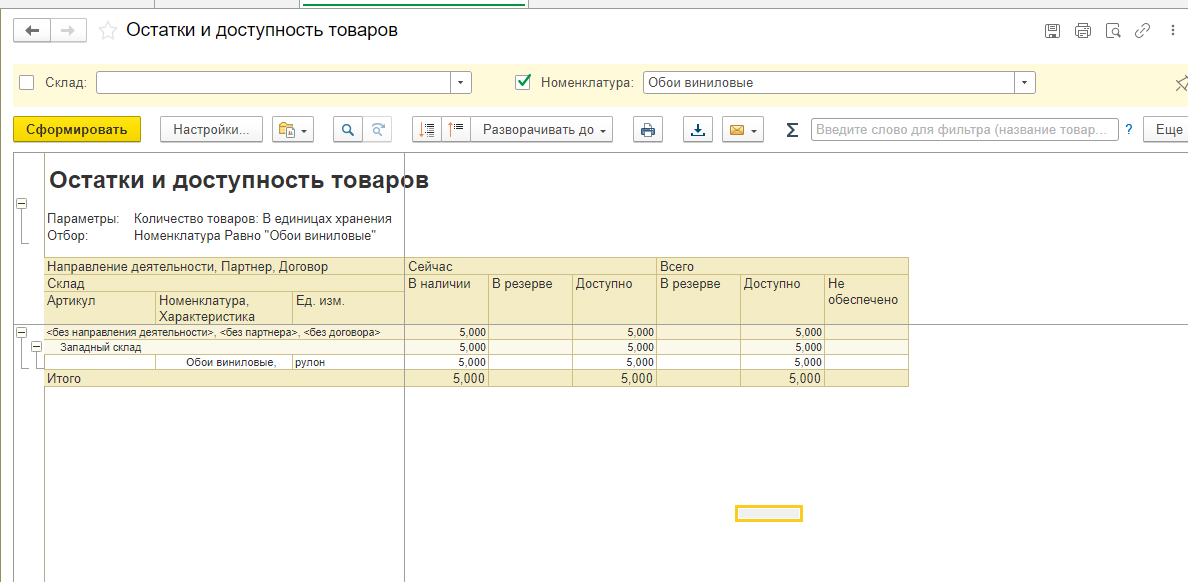Open the Настройки... dialog
The width and height of the screenshot is (1188, 582).
[x=211, y=129]
